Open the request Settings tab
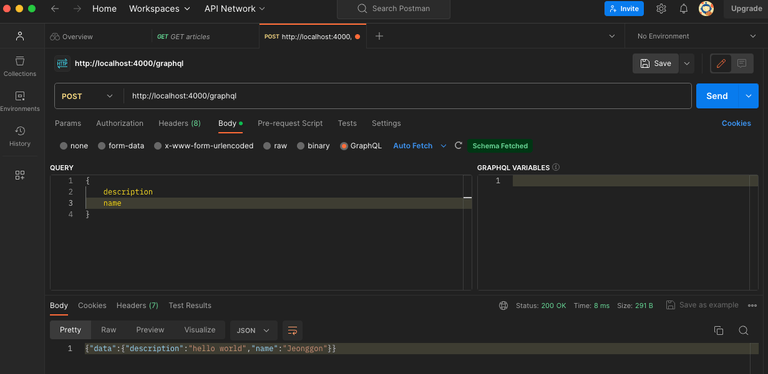The image size is (768, 374). click(x=386, y=123)
